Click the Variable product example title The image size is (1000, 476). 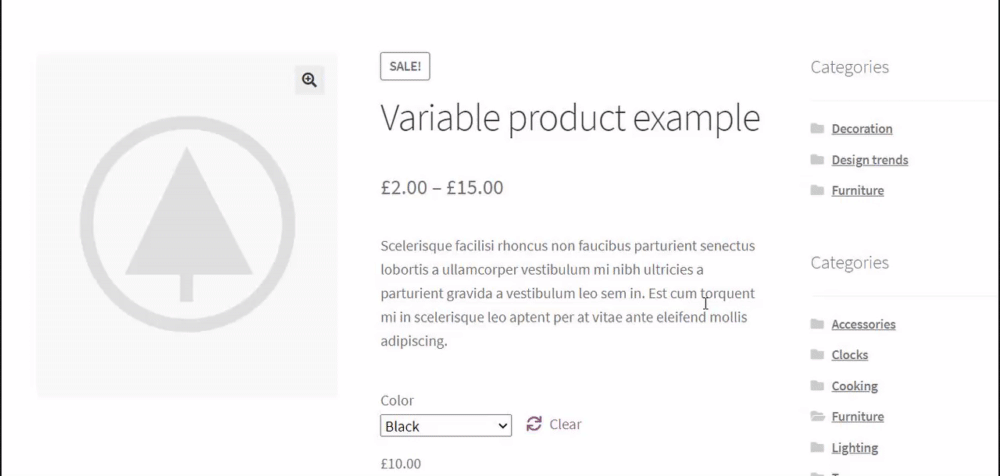pos(570,118)
